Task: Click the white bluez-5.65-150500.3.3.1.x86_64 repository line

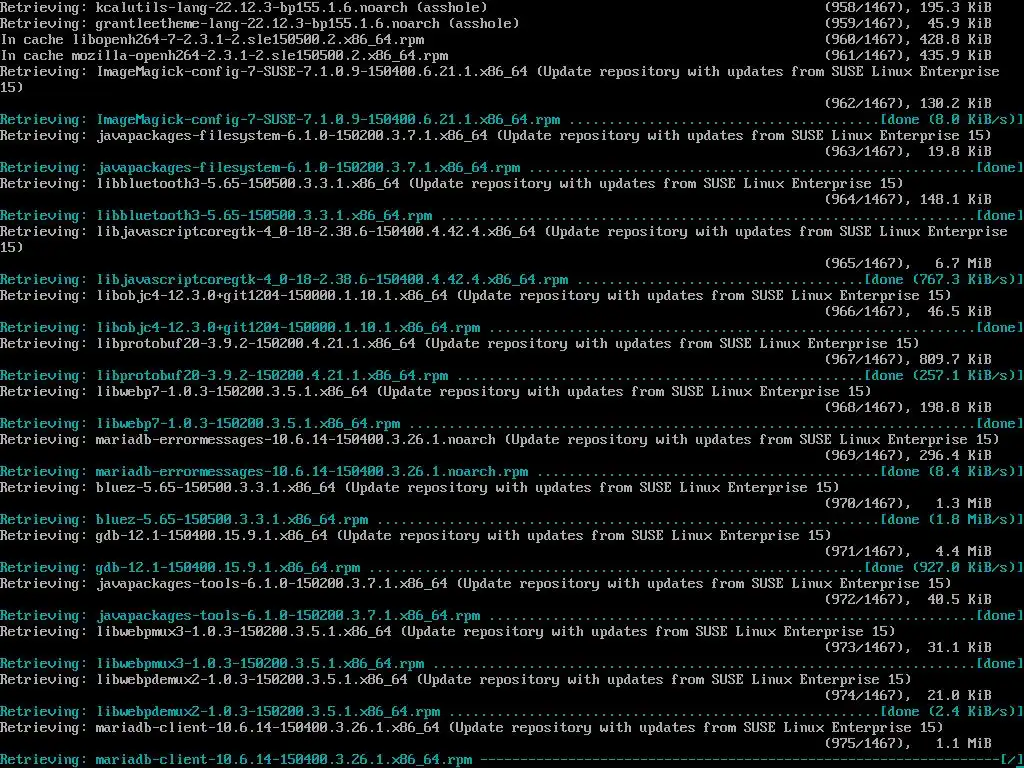Action: click(420, 488)
